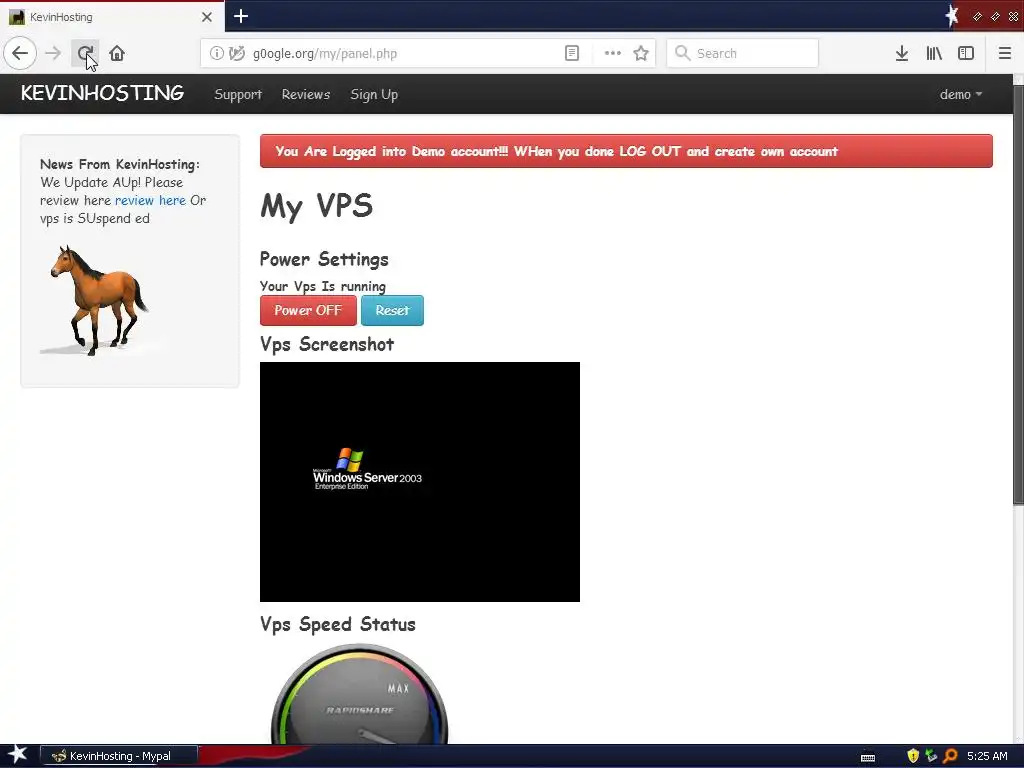Reload the page with the refresh icon

pos(85,53)
